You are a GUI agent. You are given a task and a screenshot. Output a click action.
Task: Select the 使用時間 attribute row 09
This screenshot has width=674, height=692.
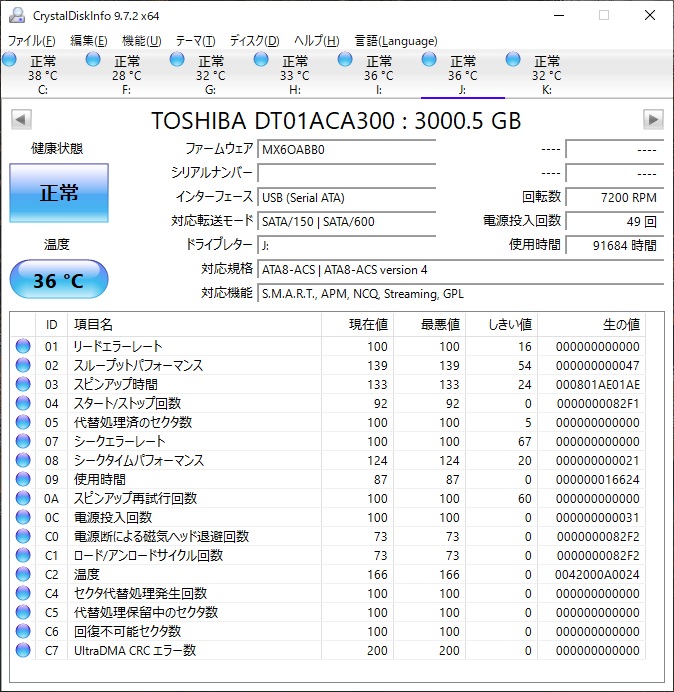pos(200,480)
